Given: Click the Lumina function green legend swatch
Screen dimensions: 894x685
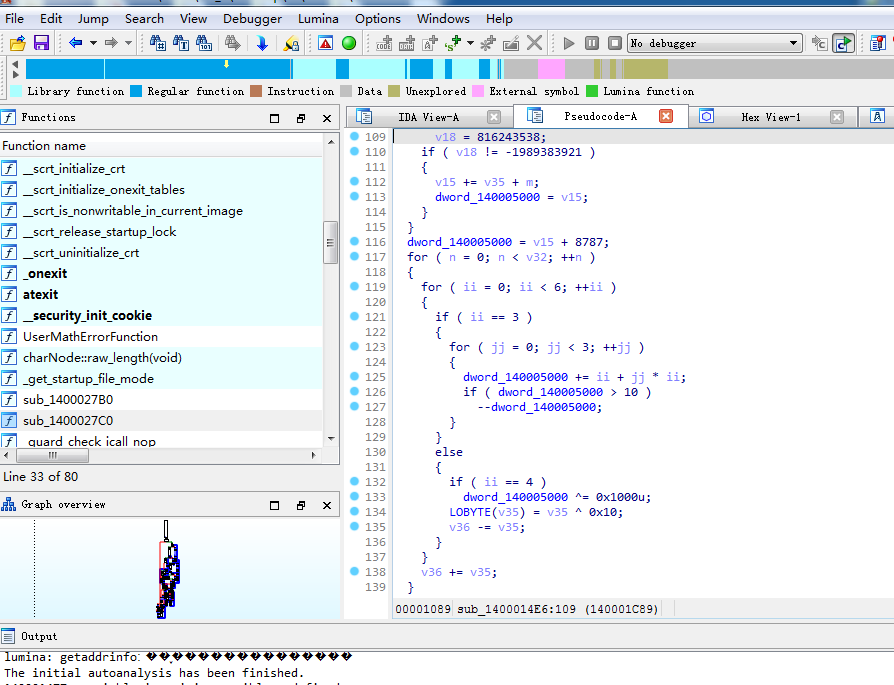Looking at the screenshot, I should click(x=592, y=91).
